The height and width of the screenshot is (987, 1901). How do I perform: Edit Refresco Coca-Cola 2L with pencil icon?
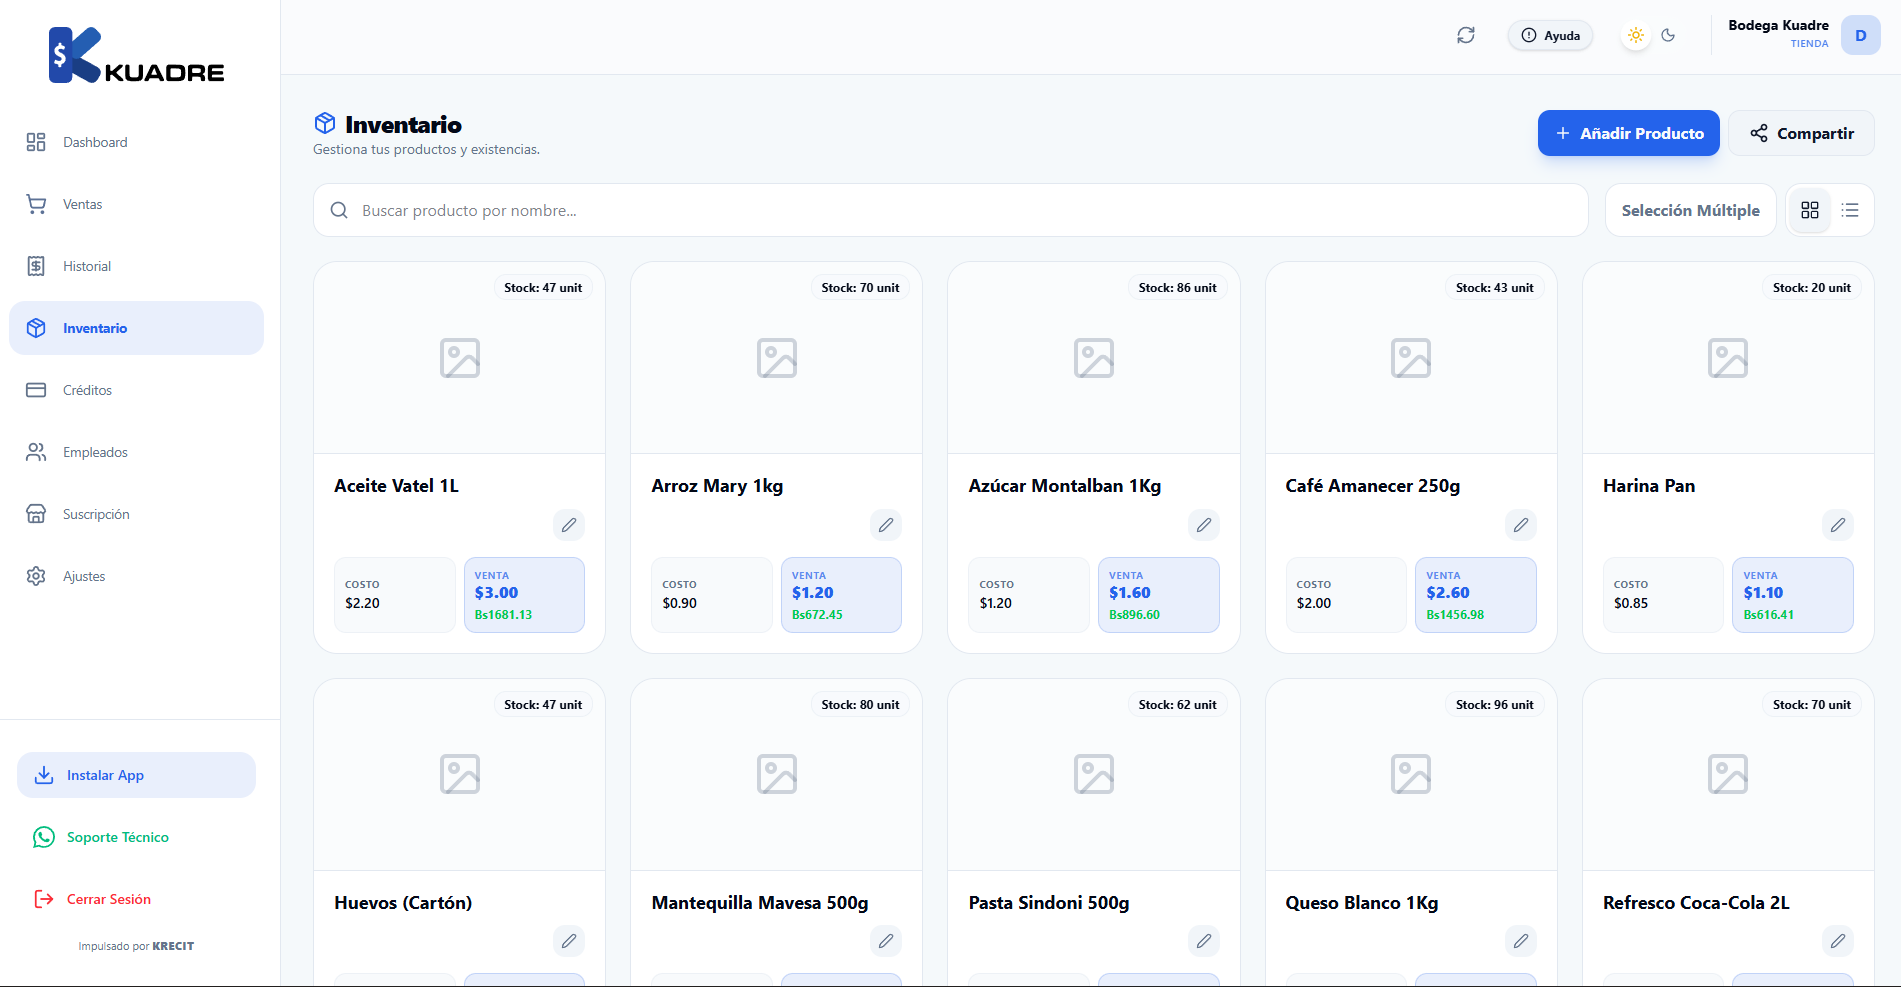tap(1838, 941)
